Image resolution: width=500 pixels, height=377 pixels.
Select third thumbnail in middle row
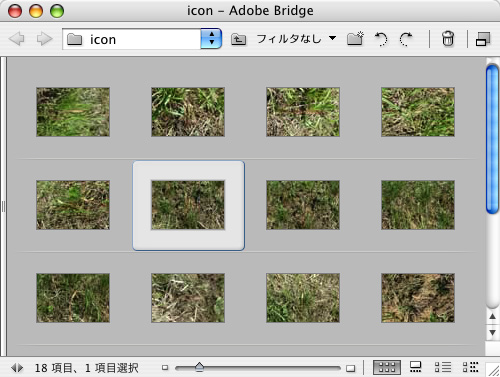pos(303,205)
